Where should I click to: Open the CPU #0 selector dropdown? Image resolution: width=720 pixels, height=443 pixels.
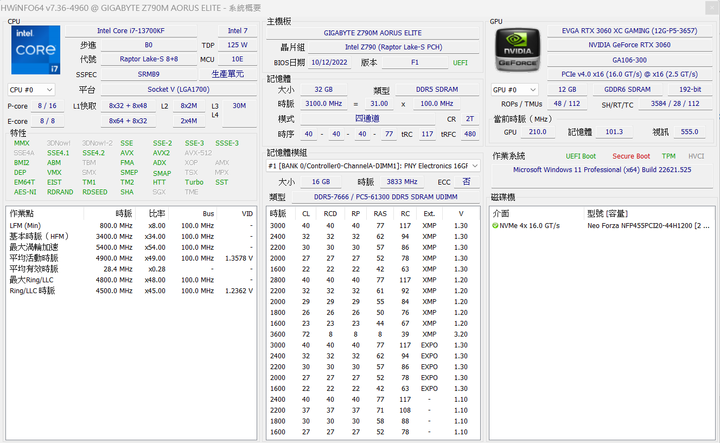pos(31,90)
